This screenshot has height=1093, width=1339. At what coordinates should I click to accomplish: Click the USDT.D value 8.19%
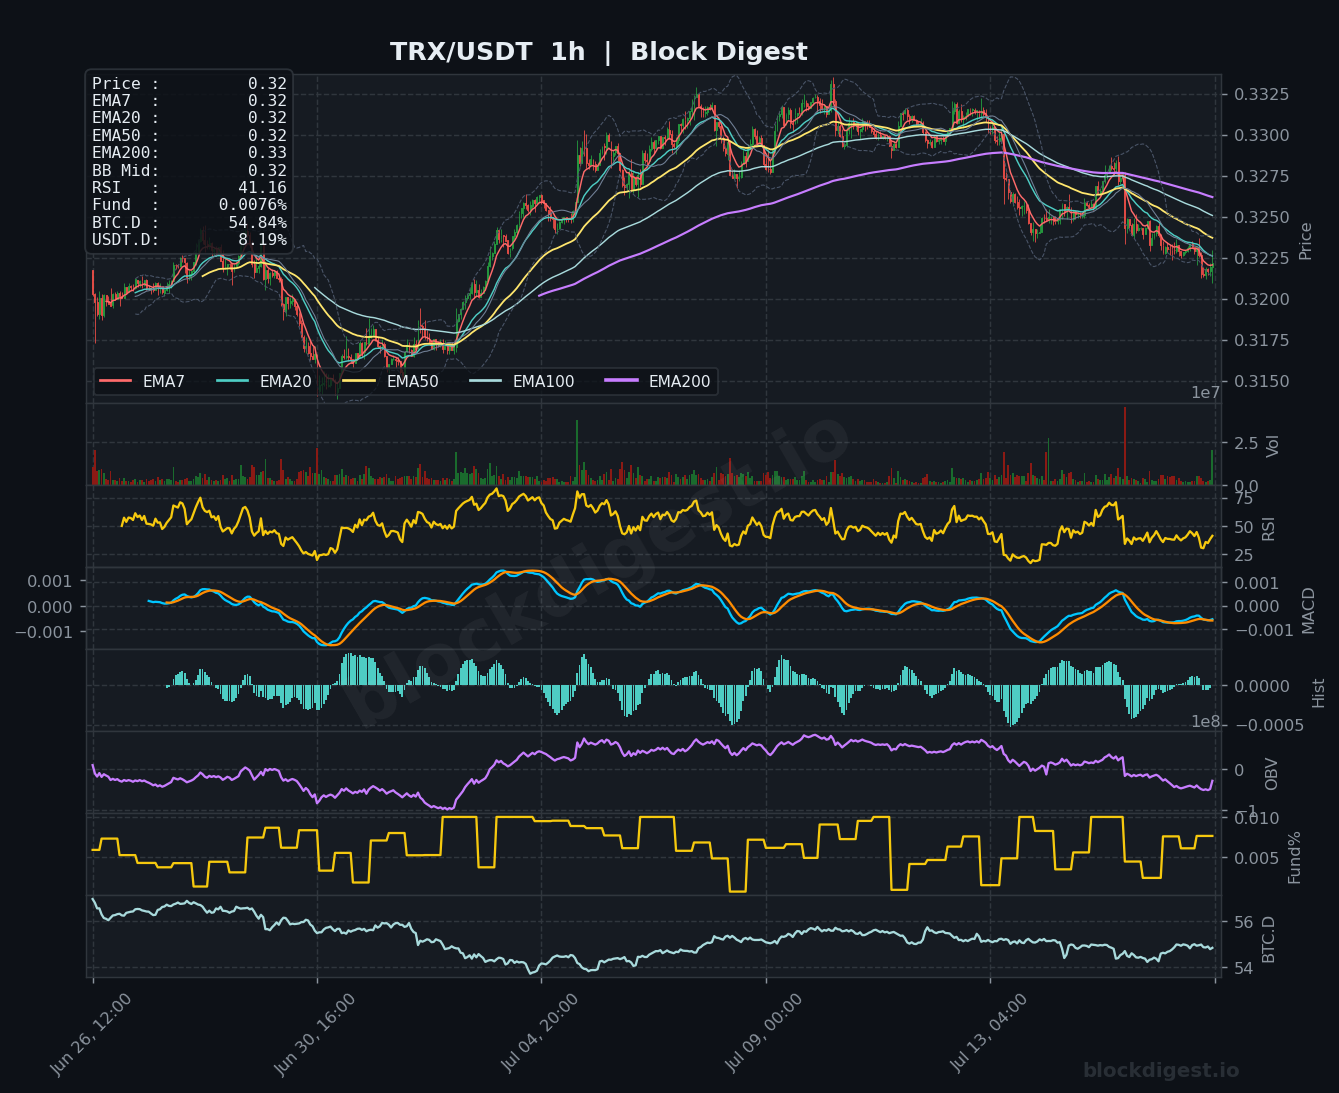pyautogui.click(x=262, y=240)
